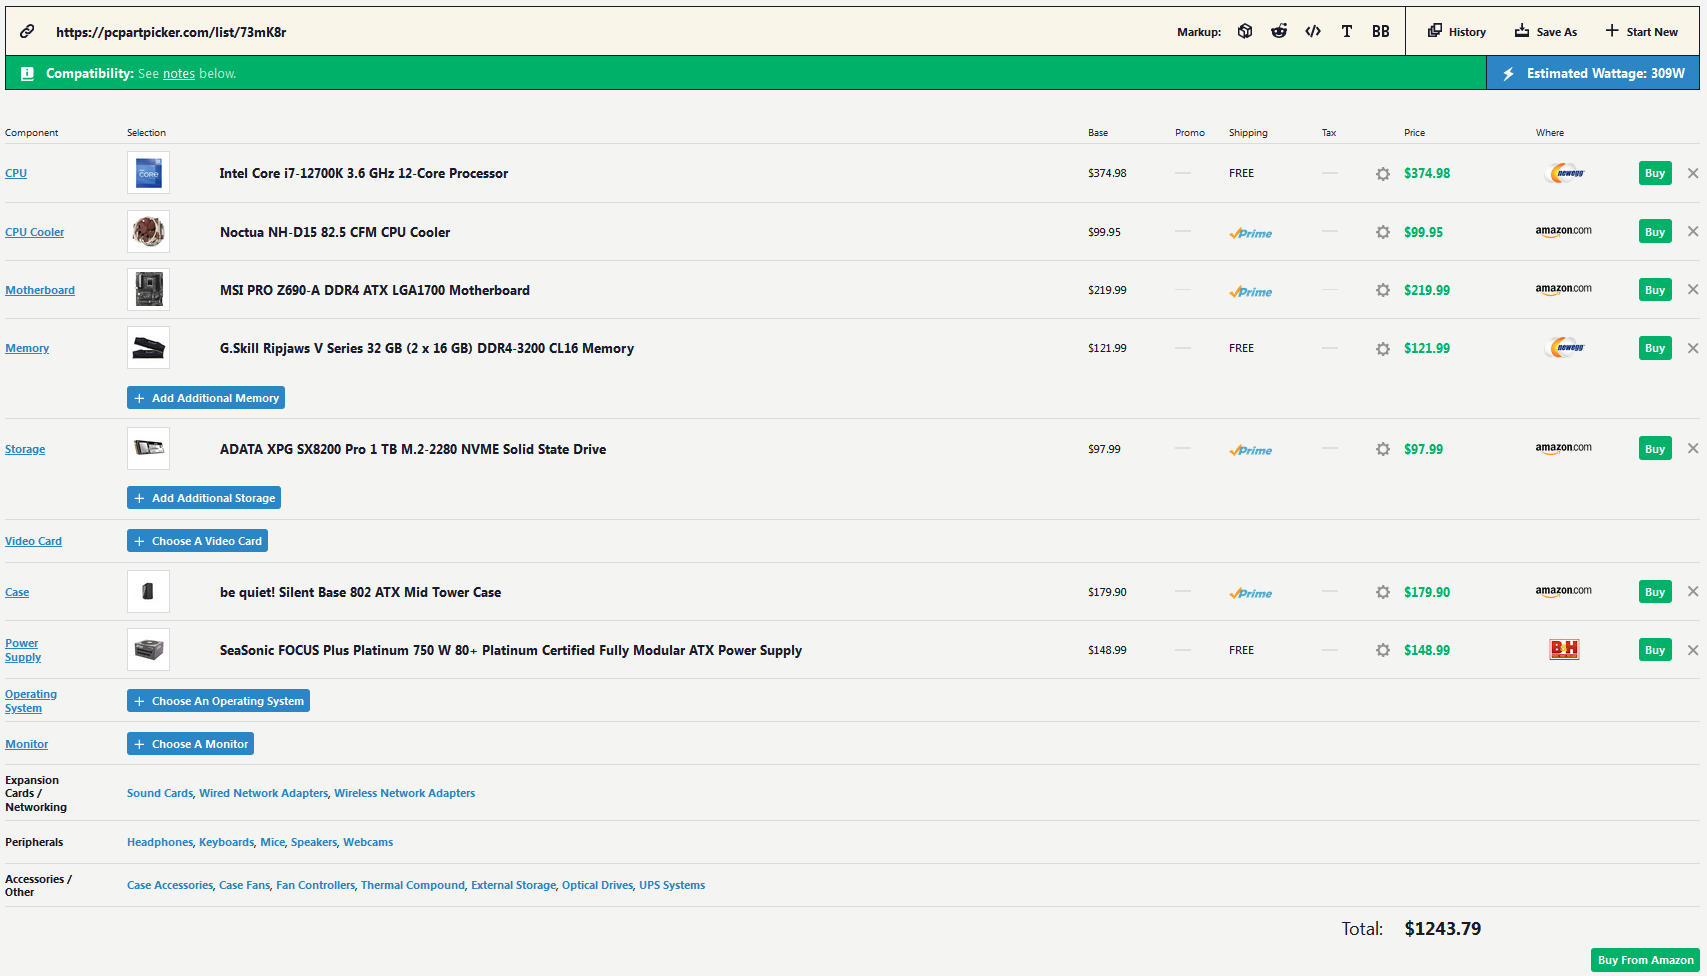Click the Noctua NH-D15 cooler thumbnail
This screenshot has width=1707, height=976.
tap(148, 232)
